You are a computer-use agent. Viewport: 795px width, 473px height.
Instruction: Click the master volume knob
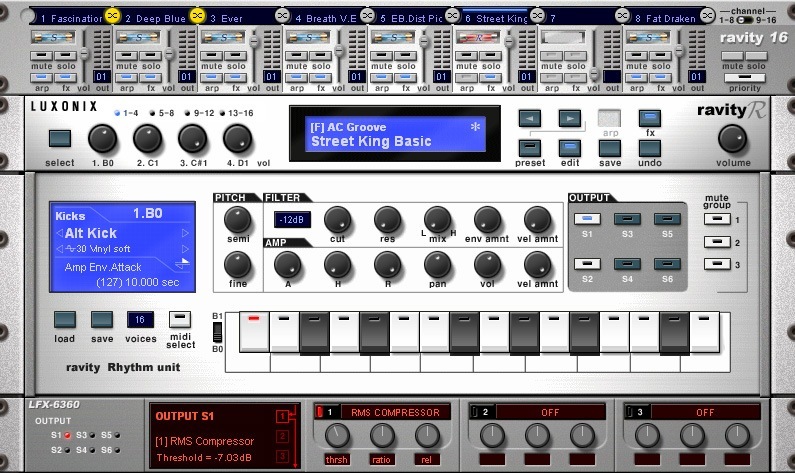pos(732,138)
